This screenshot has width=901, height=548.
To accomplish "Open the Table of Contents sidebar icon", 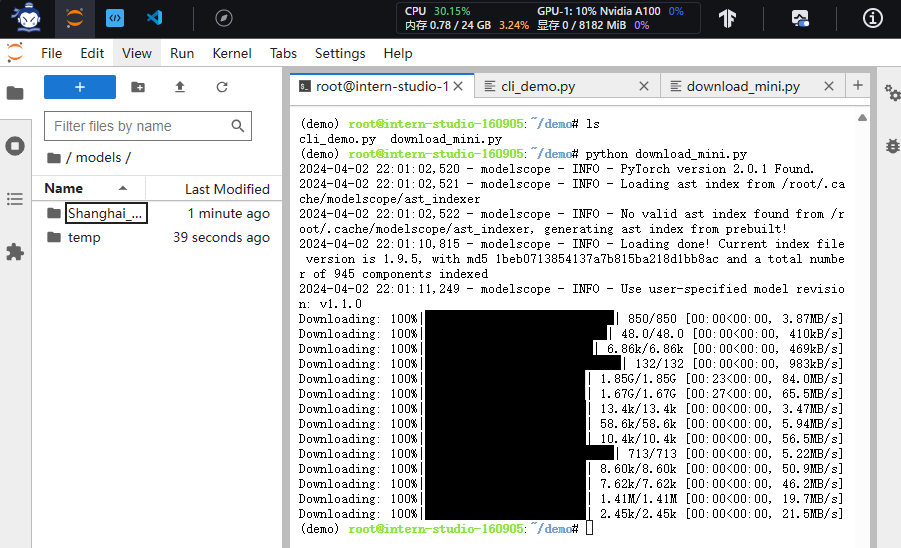I will click(15, 199).
